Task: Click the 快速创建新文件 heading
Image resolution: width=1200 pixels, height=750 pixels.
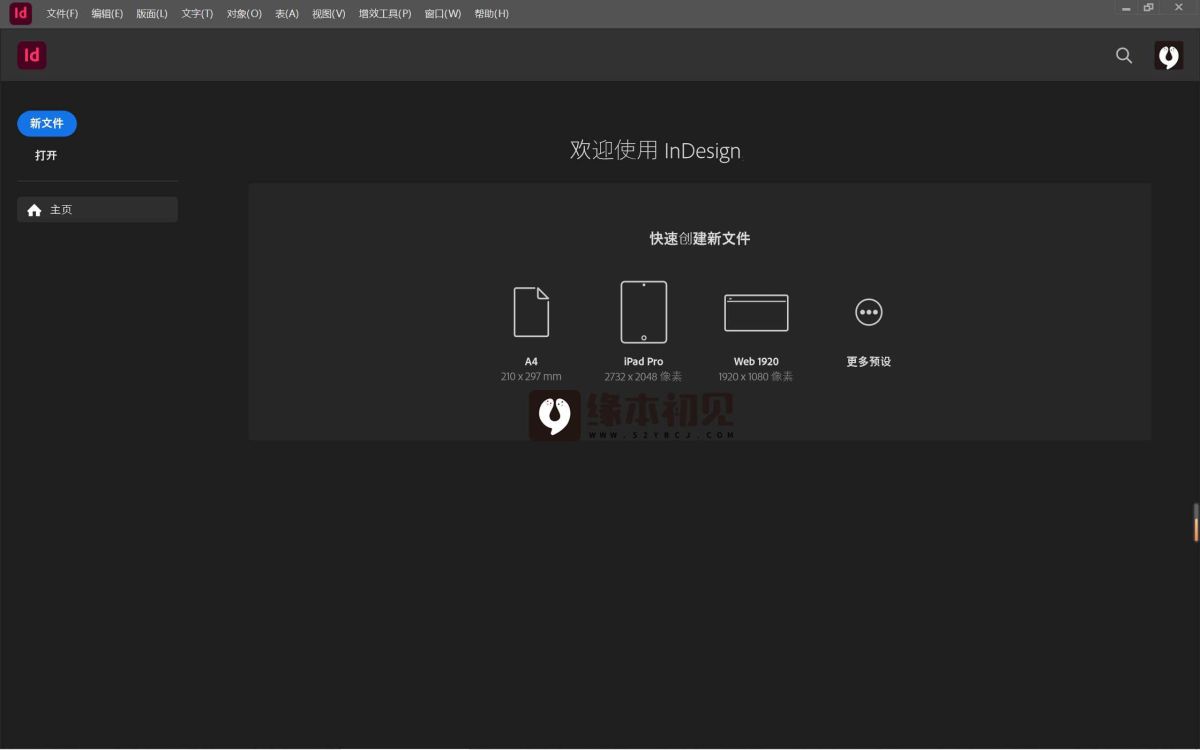Action: 700,239
